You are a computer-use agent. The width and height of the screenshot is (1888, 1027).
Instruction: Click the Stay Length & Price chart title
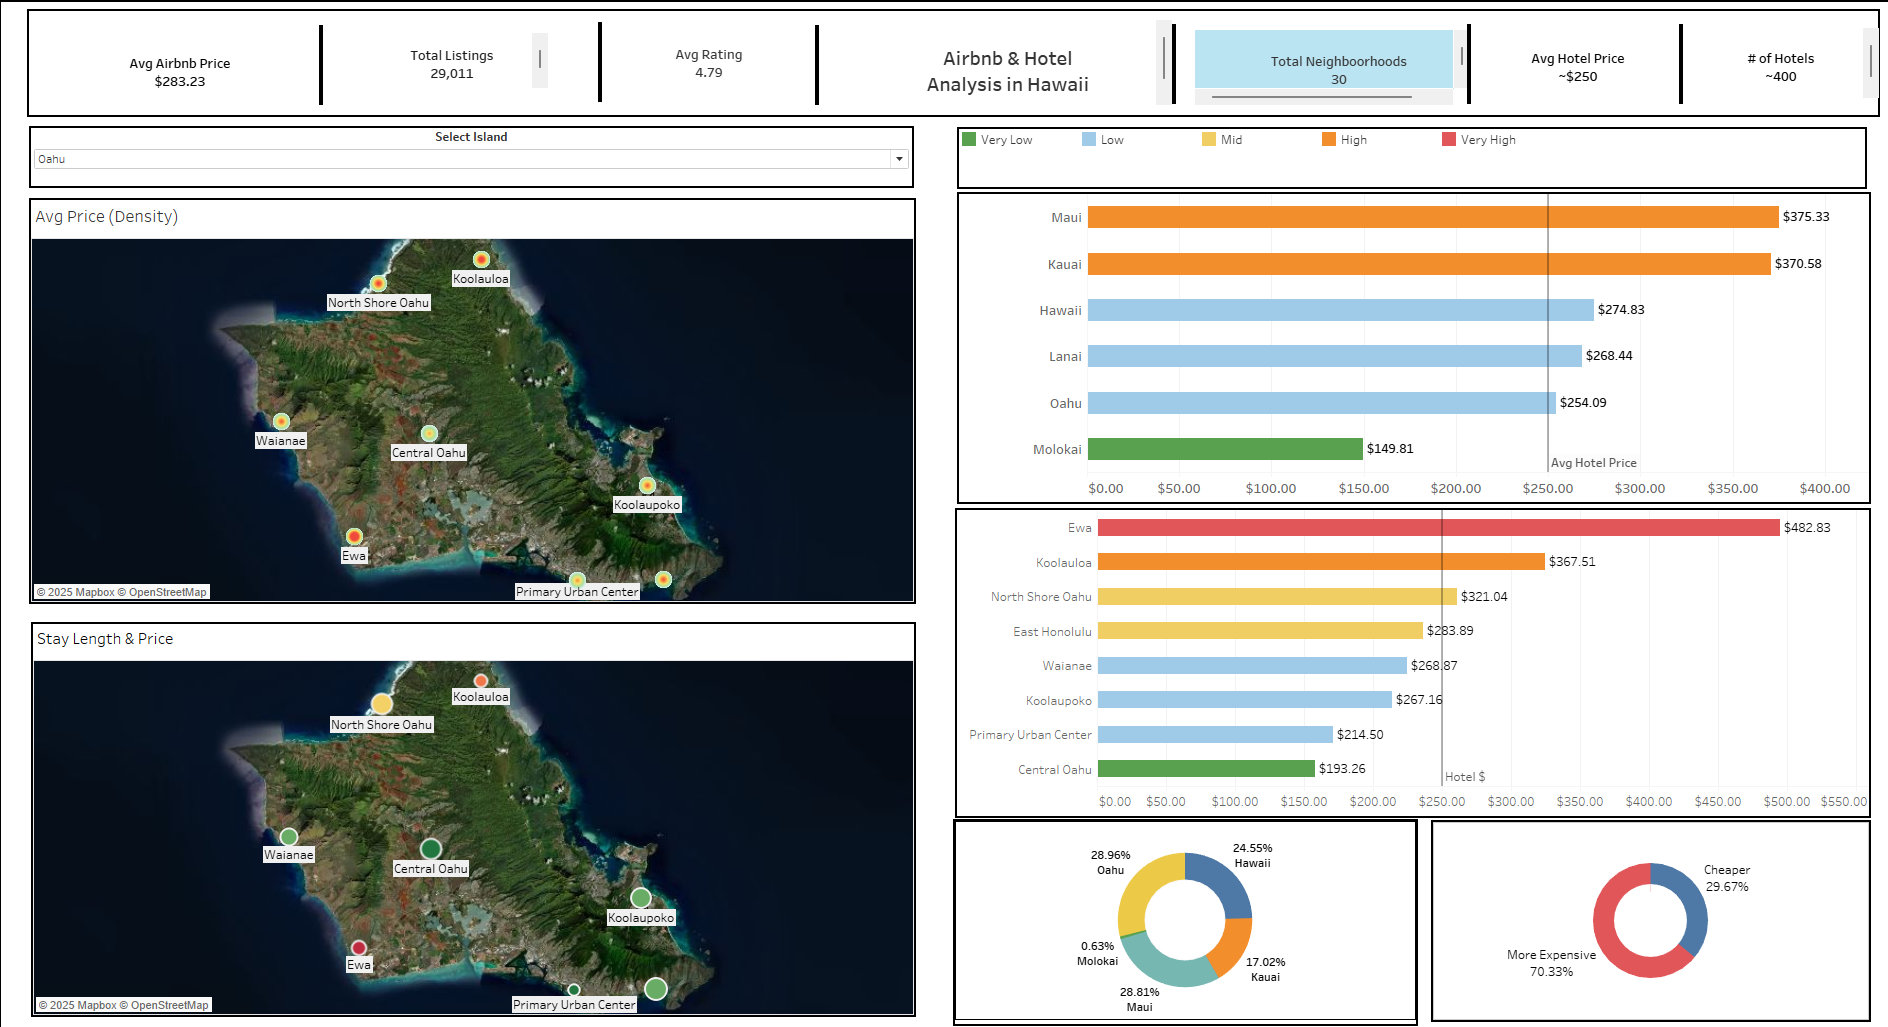105,639
